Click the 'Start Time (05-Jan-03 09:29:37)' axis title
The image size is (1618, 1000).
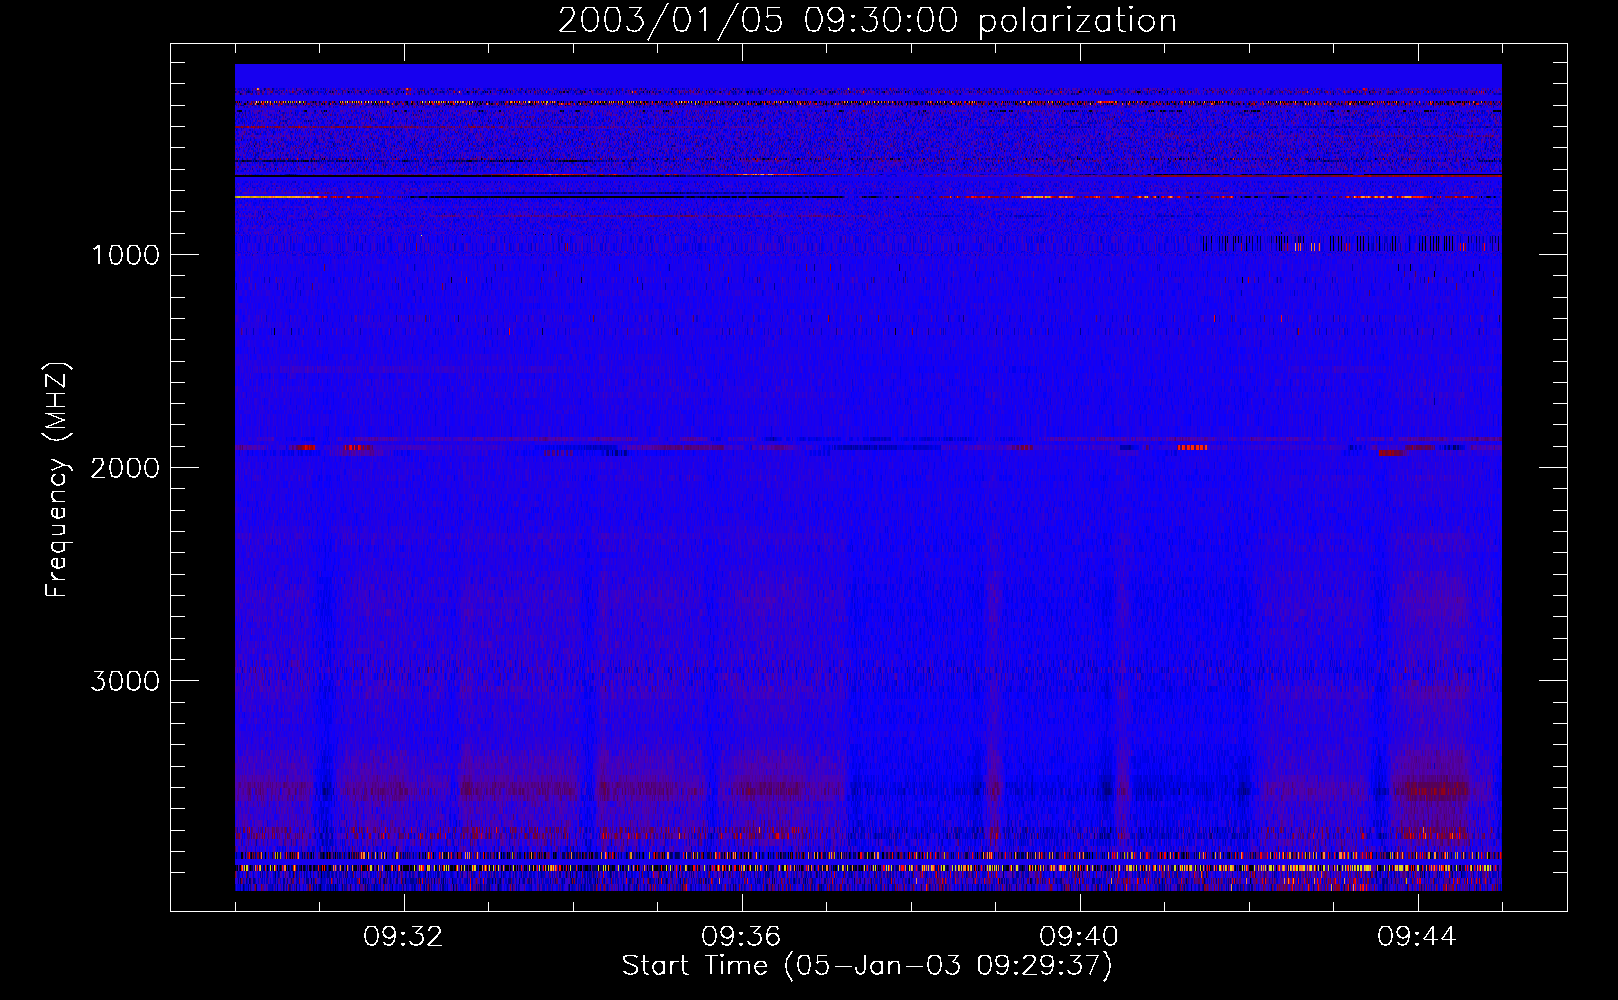867,966
